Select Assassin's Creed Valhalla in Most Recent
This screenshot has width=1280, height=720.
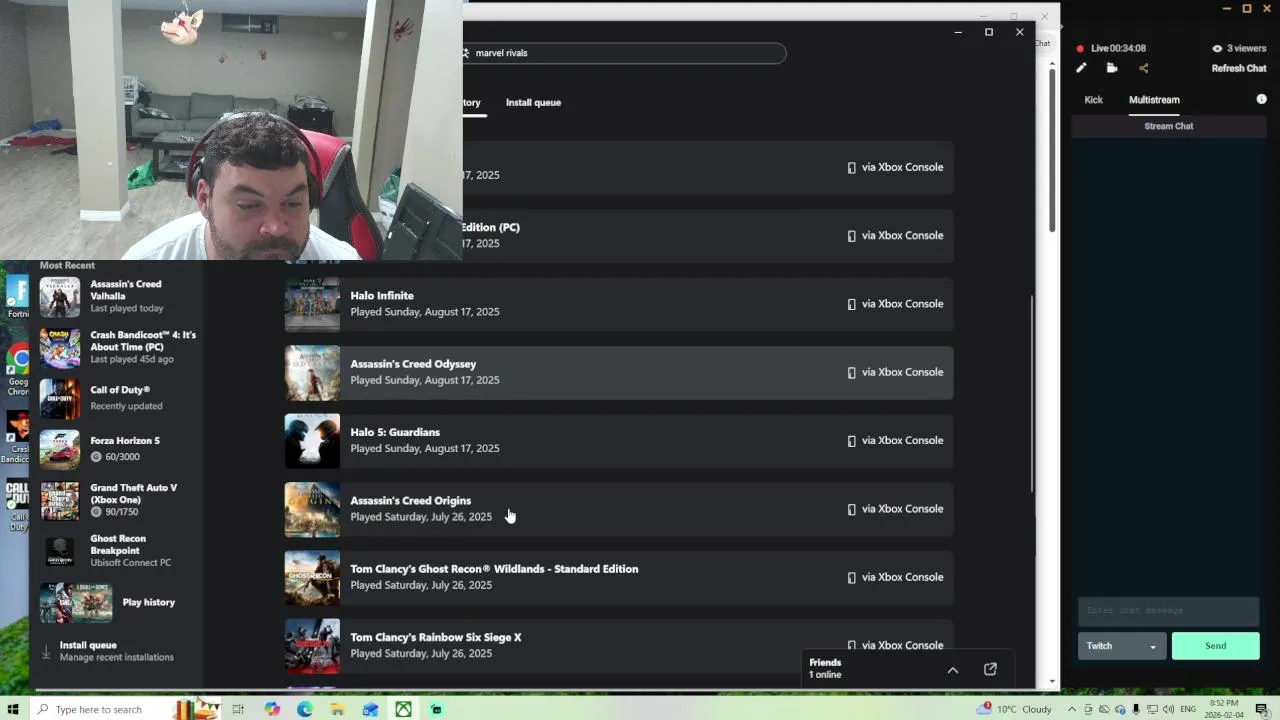pos(118,296)
